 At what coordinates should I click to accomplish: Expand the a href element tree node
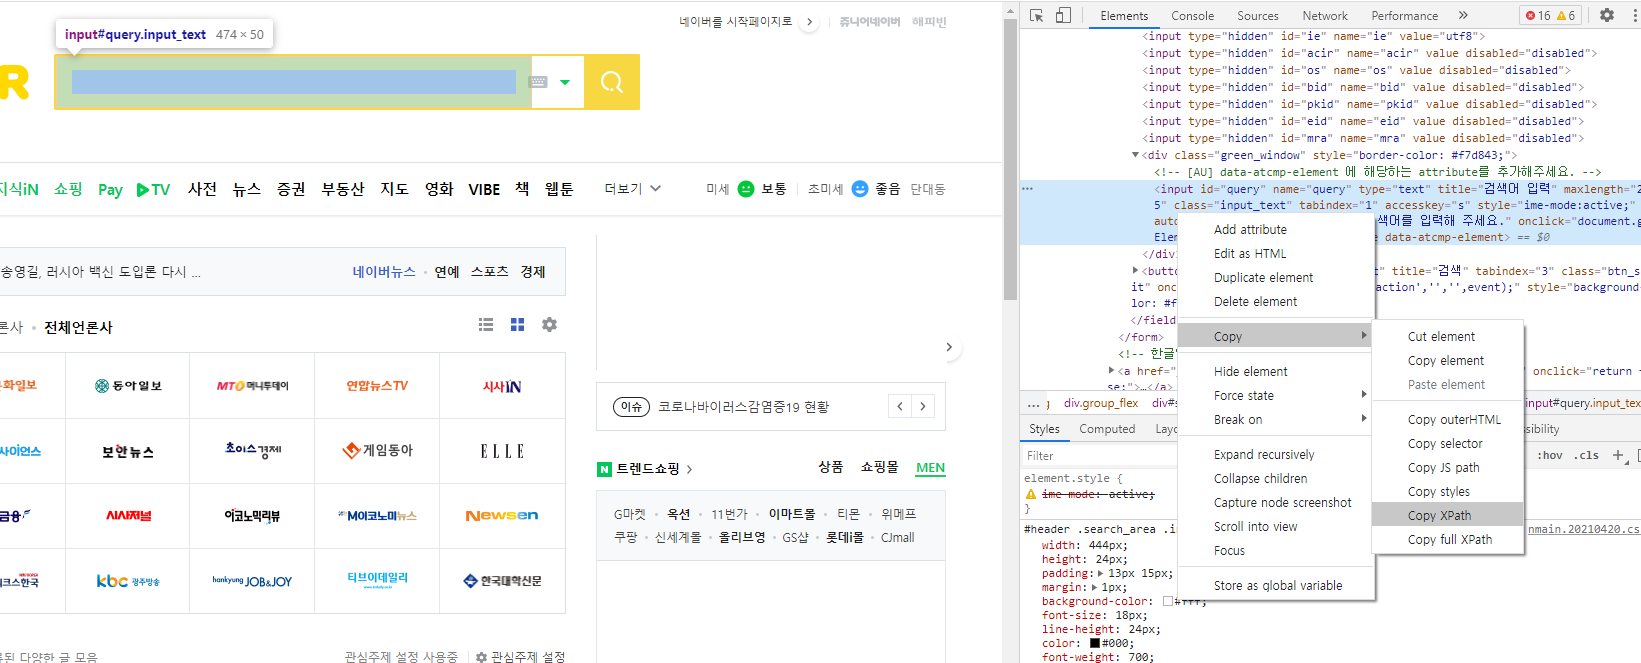(1111, 370)
